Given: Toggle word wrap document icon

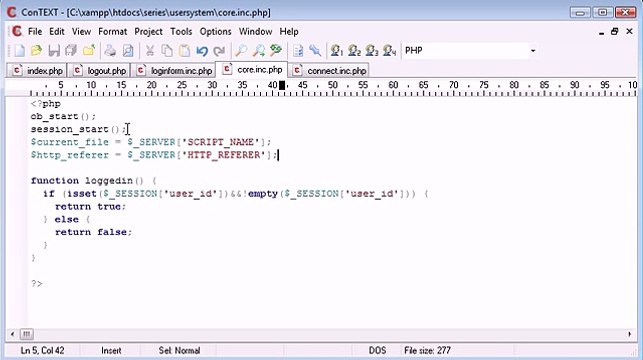Looking at the screenshot, I should tap(298, 51).
